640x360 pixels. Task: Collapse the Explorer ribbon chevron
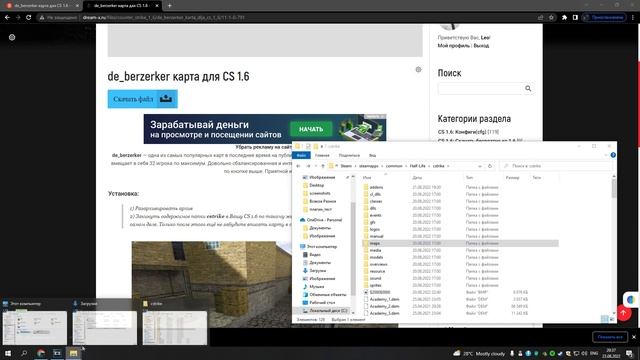(606, 155)
